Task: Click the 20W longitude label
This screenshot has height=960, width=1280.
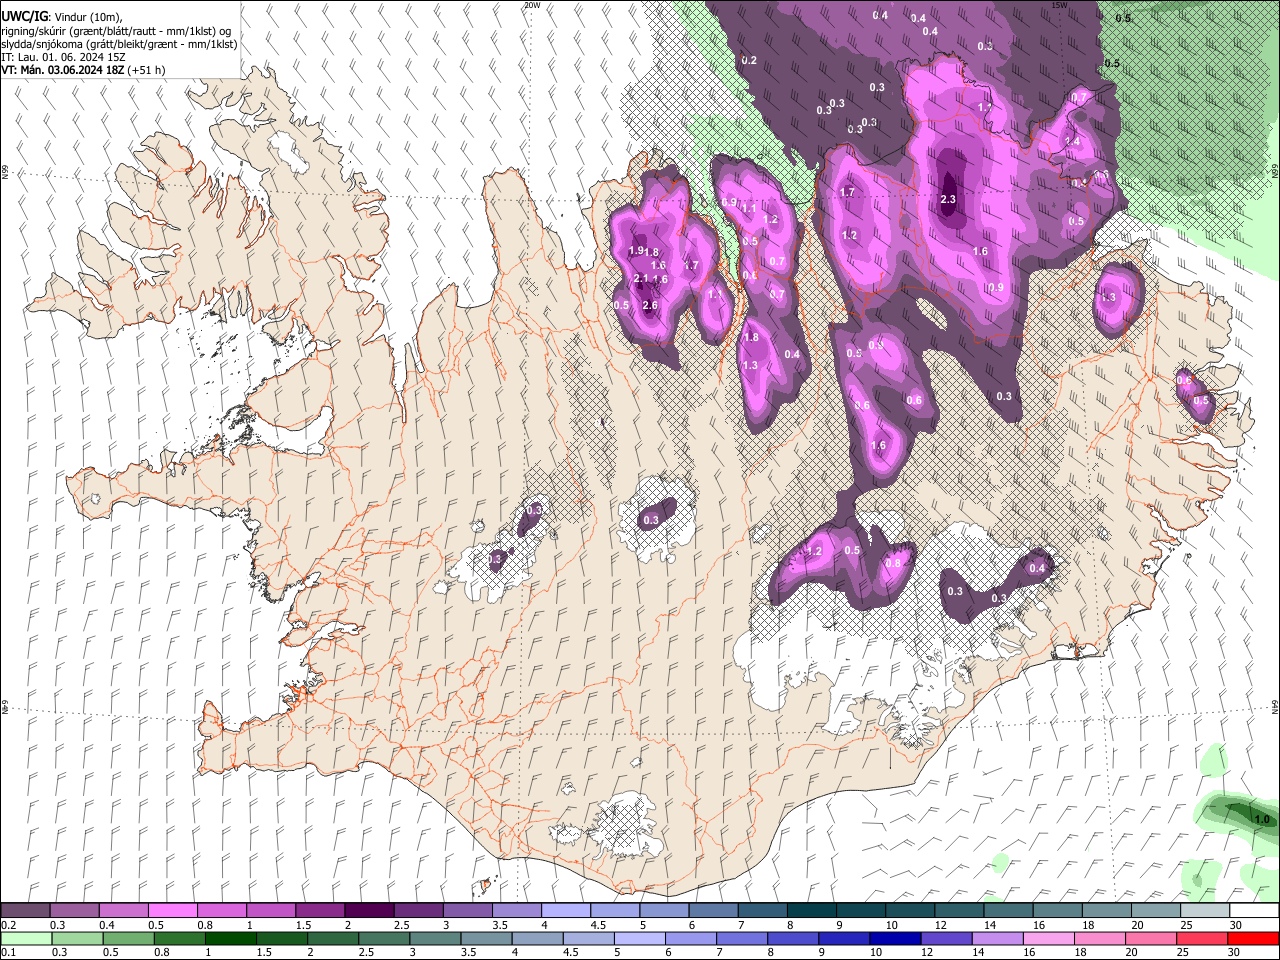Action: (532, 5)
